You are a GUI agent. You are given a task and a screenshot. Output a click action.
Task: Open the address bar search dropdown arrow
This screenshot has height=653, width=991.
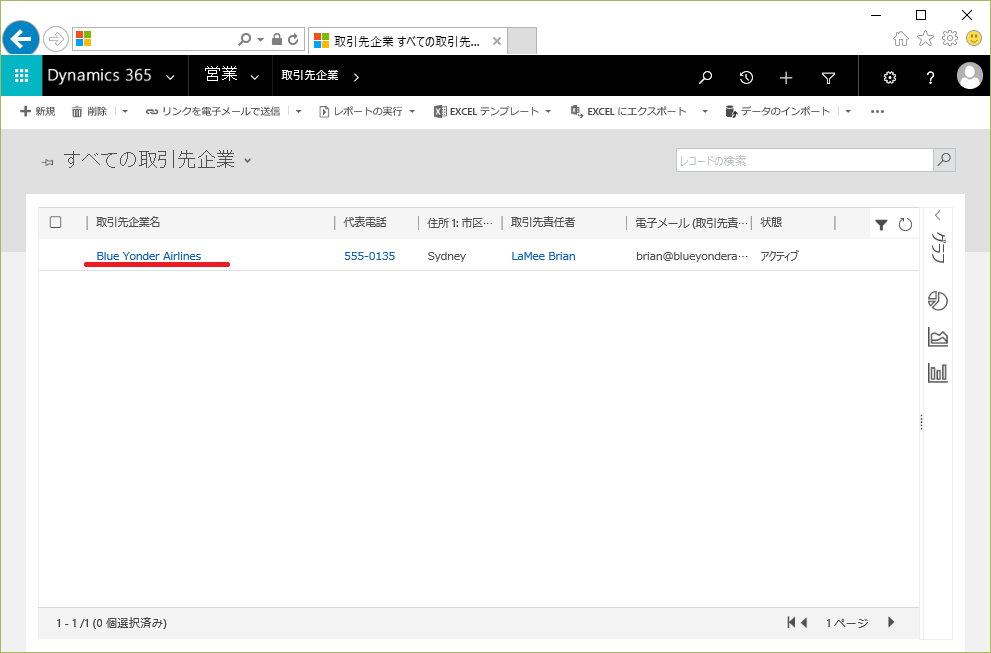click(x=260, y=39)
